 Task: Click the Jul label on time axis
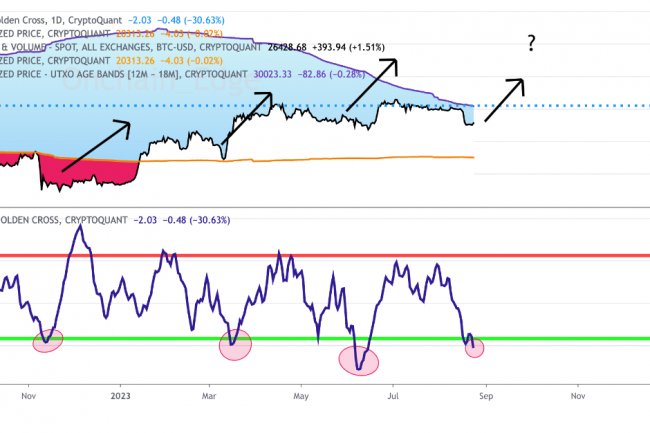392,396
